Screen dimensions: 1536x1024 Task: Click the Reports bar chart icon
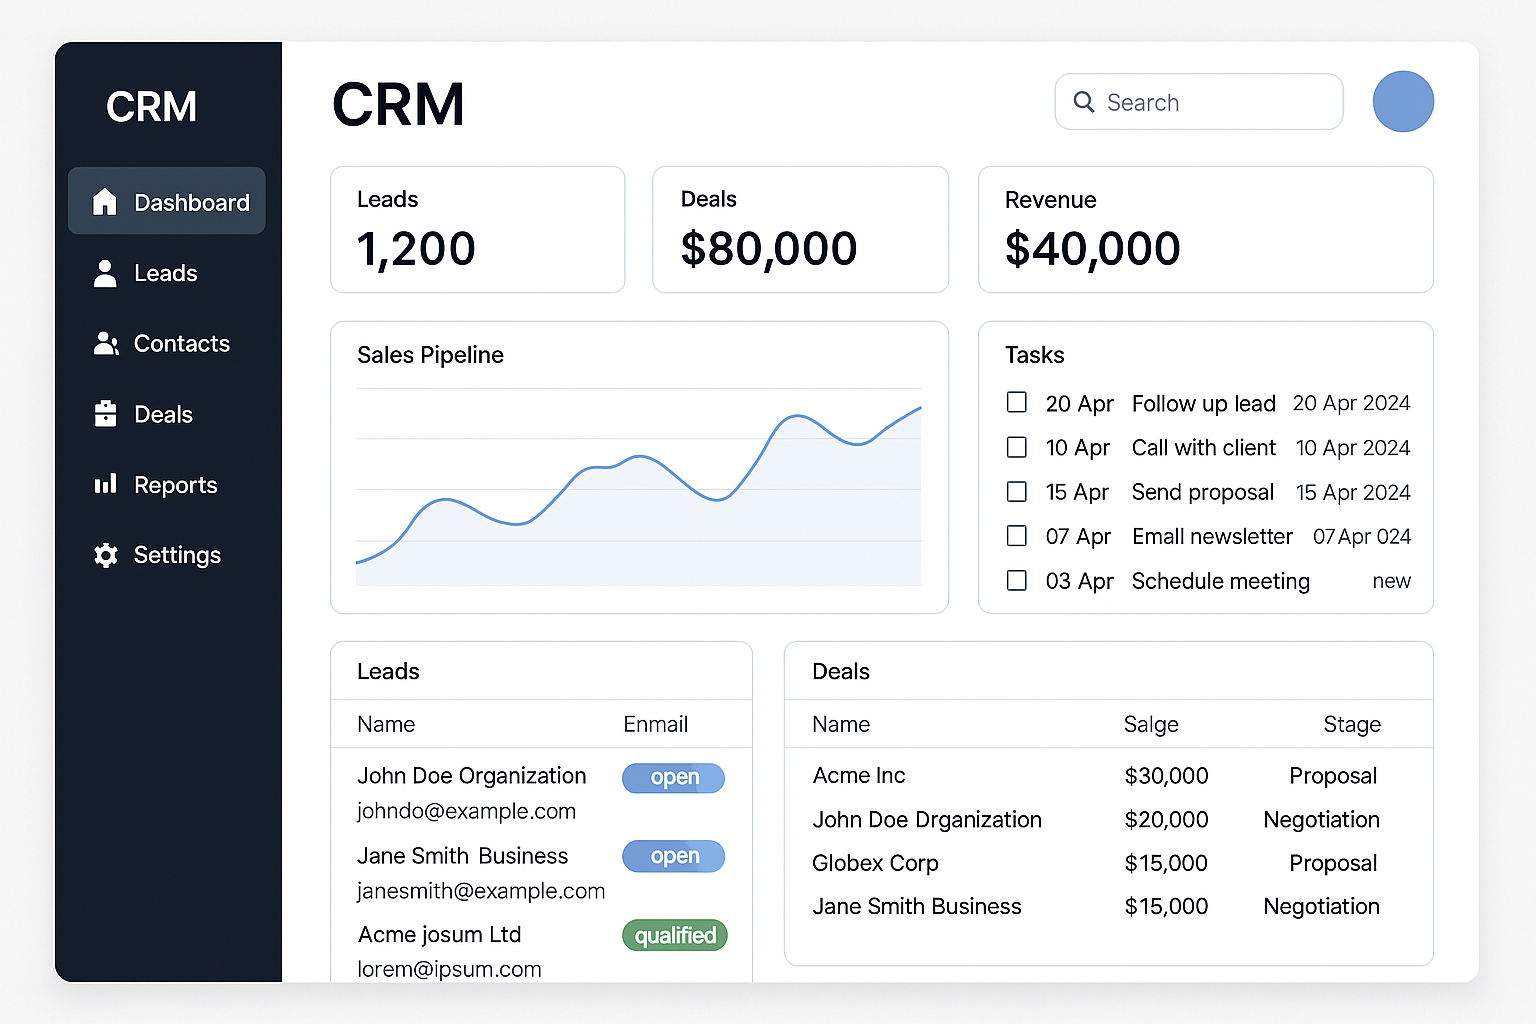pos(105,485)
